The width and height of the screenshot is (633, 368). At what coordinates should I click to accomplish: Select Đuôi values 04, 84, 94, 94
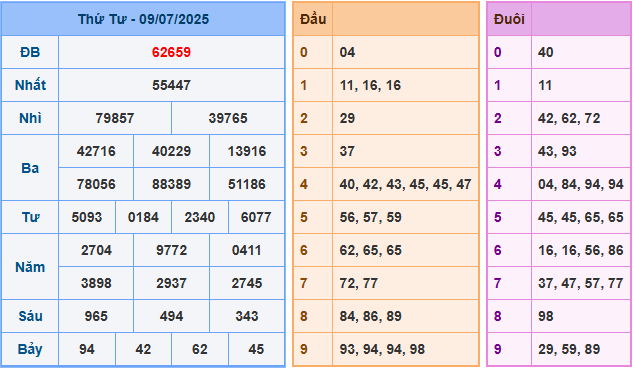(581, 184)
